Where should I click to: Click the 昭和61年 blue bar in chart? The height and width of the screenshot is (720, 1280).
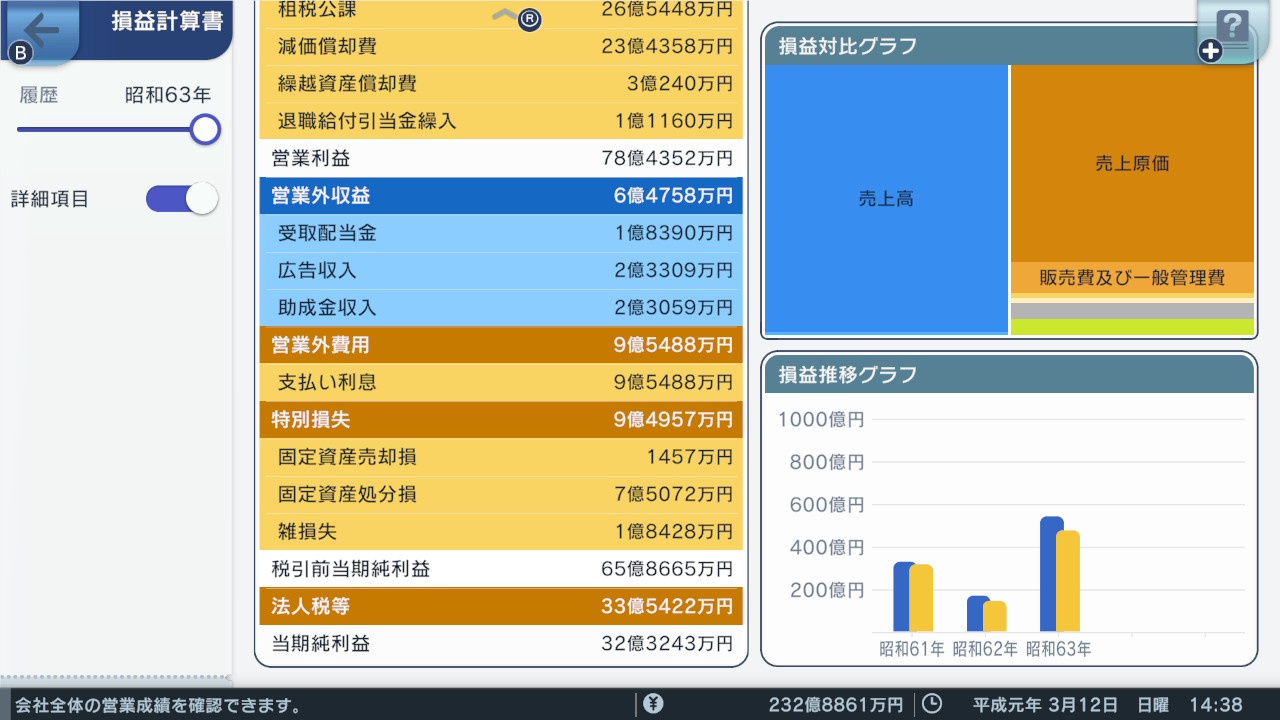click(904, 597)
